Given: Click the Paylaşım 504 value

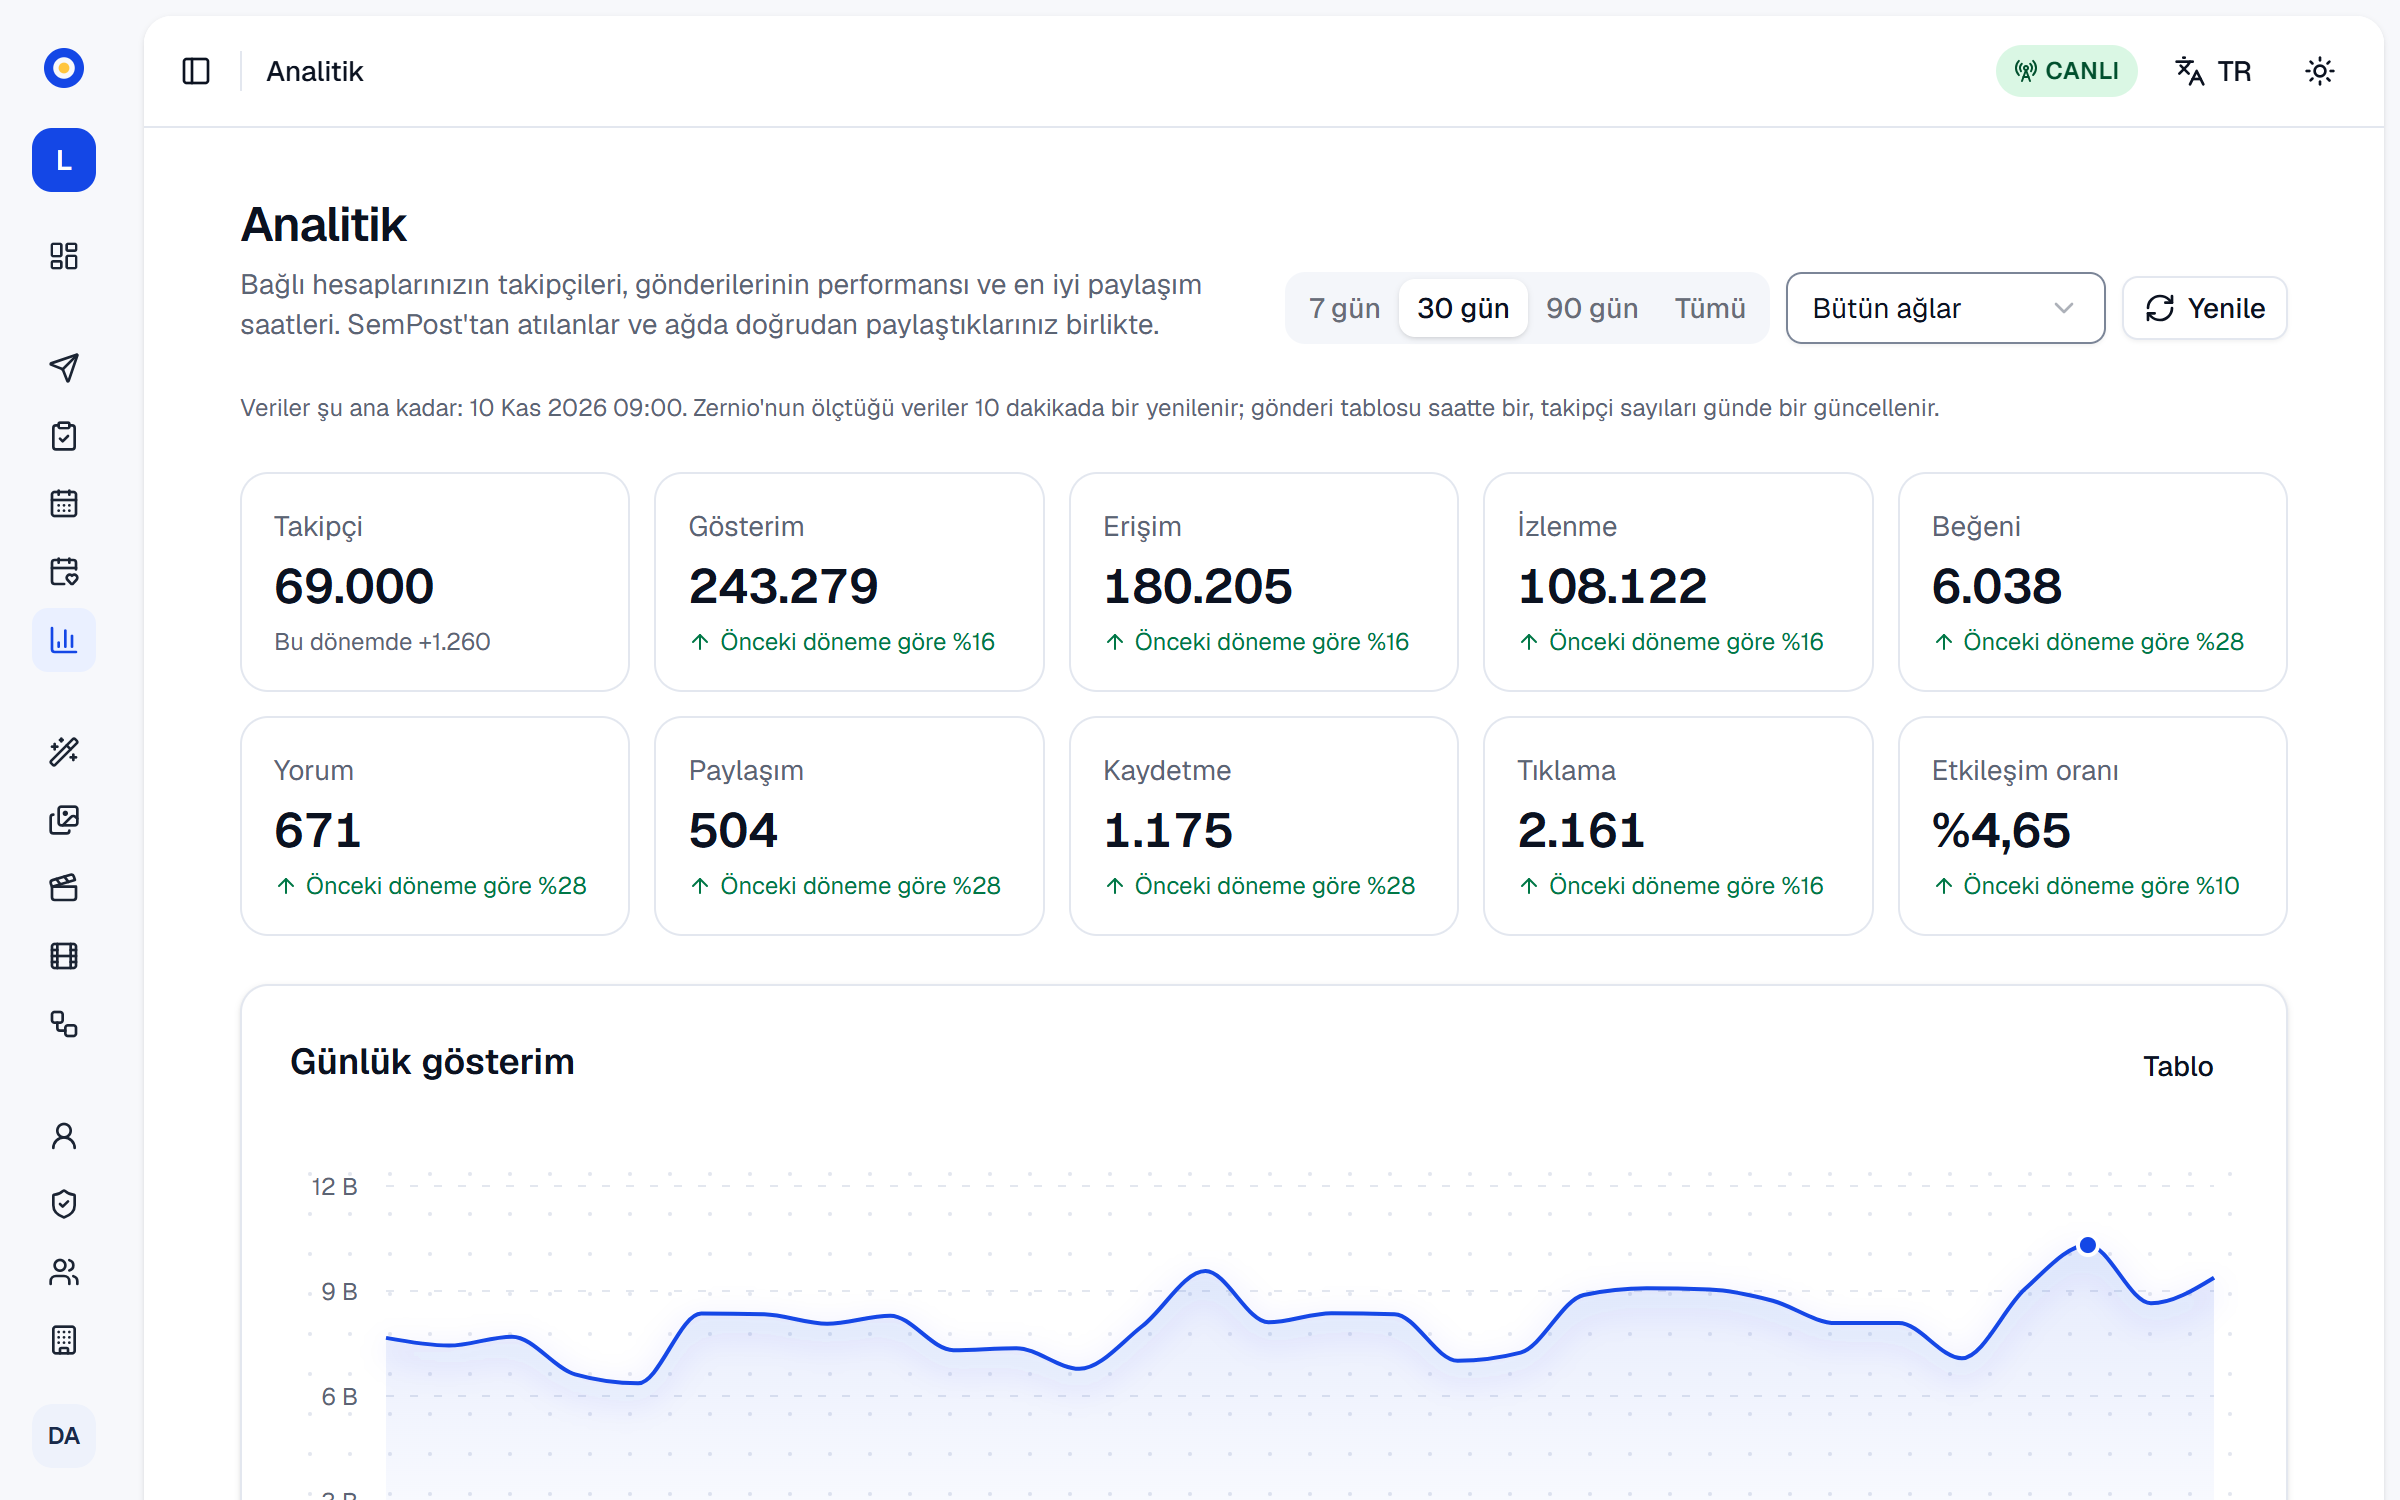Looking at the screenshot, I should tap(733, 830).
